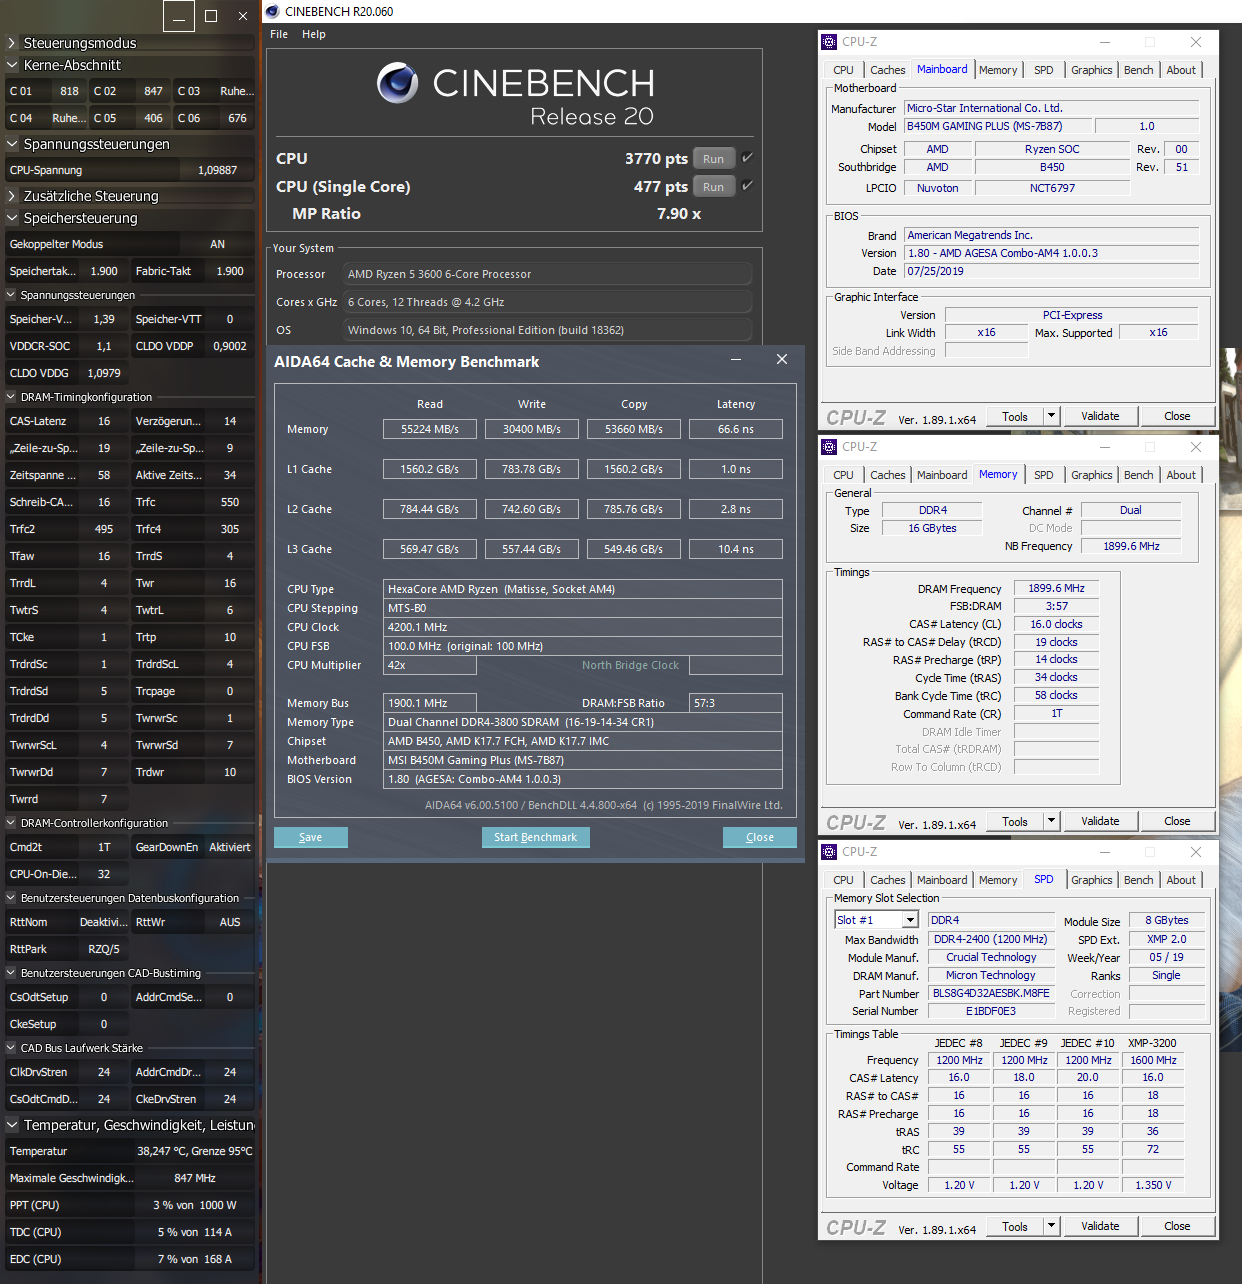
Task: Open the Slot #1 memory slot dropdown
Action: tap(910, 920)
